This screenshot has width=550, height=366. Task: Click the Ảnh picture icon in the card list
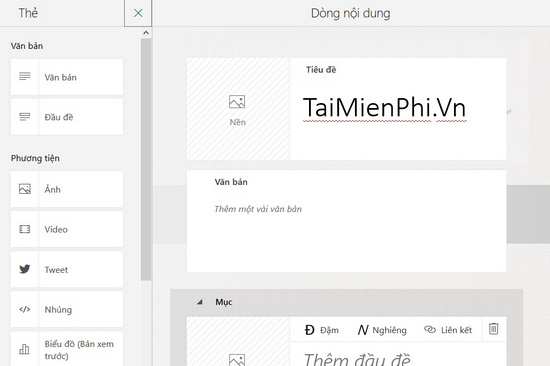coord(25,189)
